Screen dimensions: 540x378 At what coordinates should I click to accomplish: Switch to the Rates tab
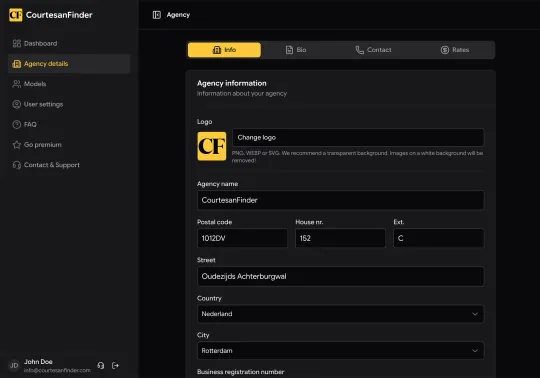pyautogui.click(x=455, y=50)
